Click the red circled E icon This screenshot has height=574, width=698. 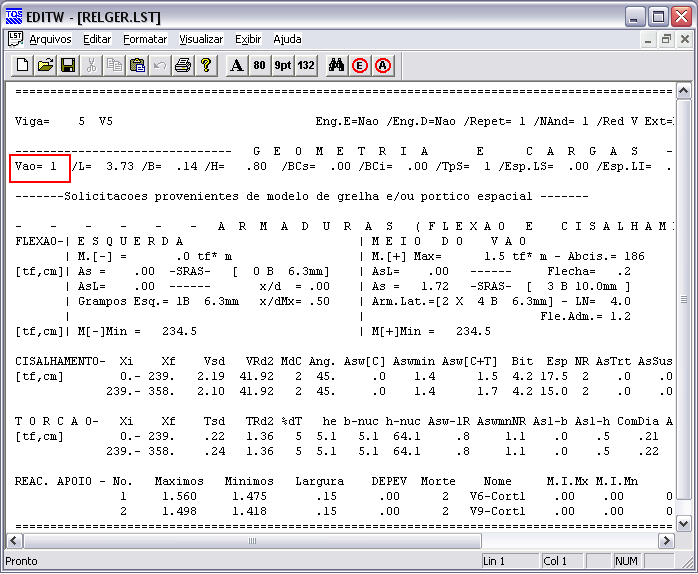359,65
